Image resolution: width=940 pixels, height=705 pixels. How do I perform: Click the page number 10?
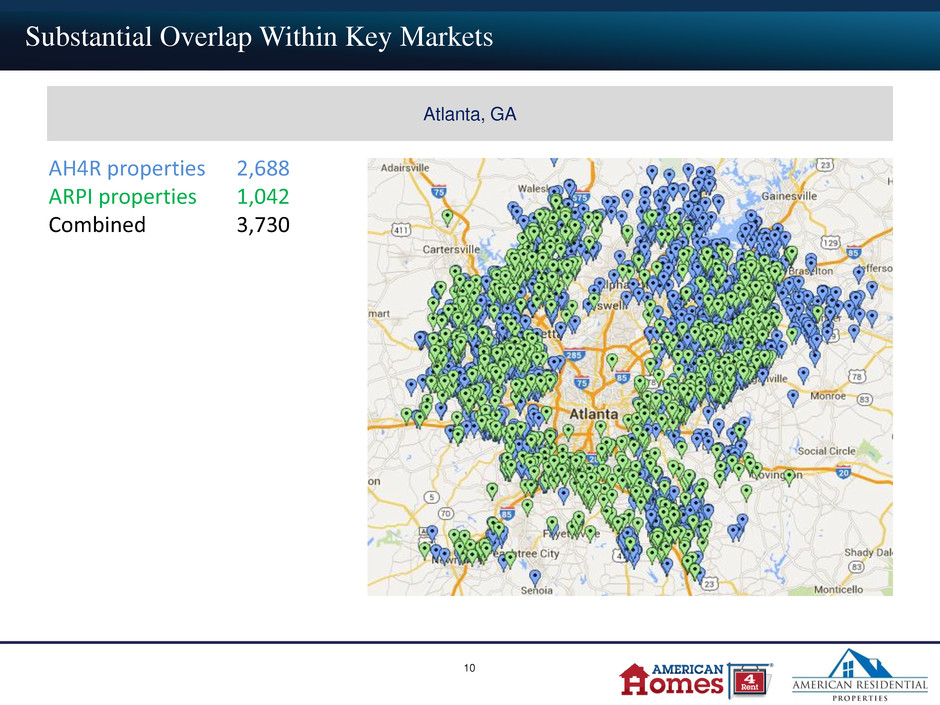coord(469,668)
